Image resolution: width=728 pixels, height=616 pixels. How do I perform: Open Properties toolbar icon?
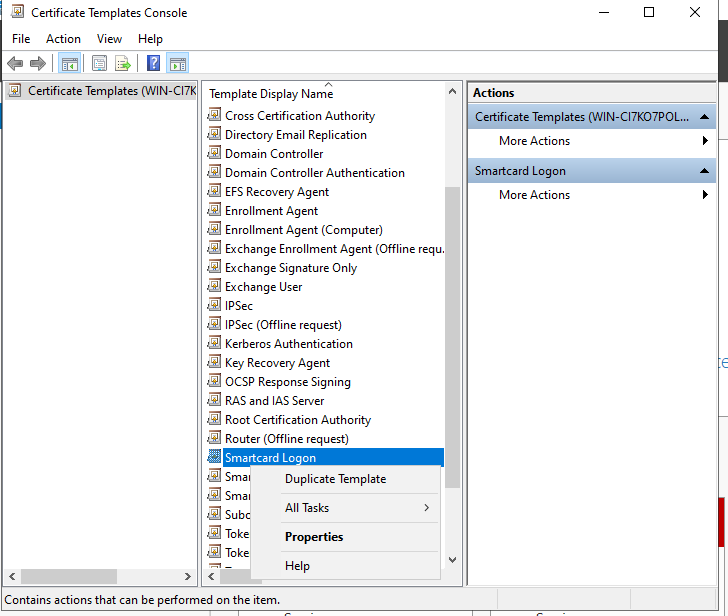99,63
